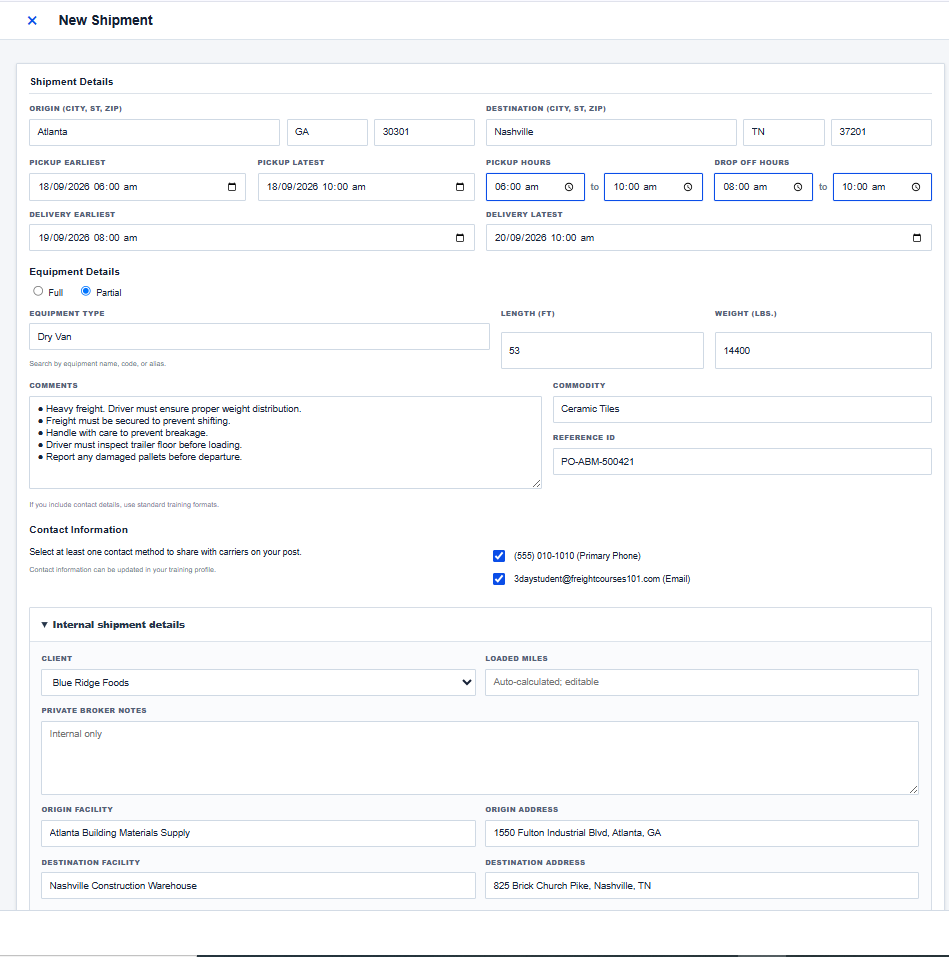Click the Private Broker Notes text area
Viewport: 949px width, 957px height.
point(480,758)
